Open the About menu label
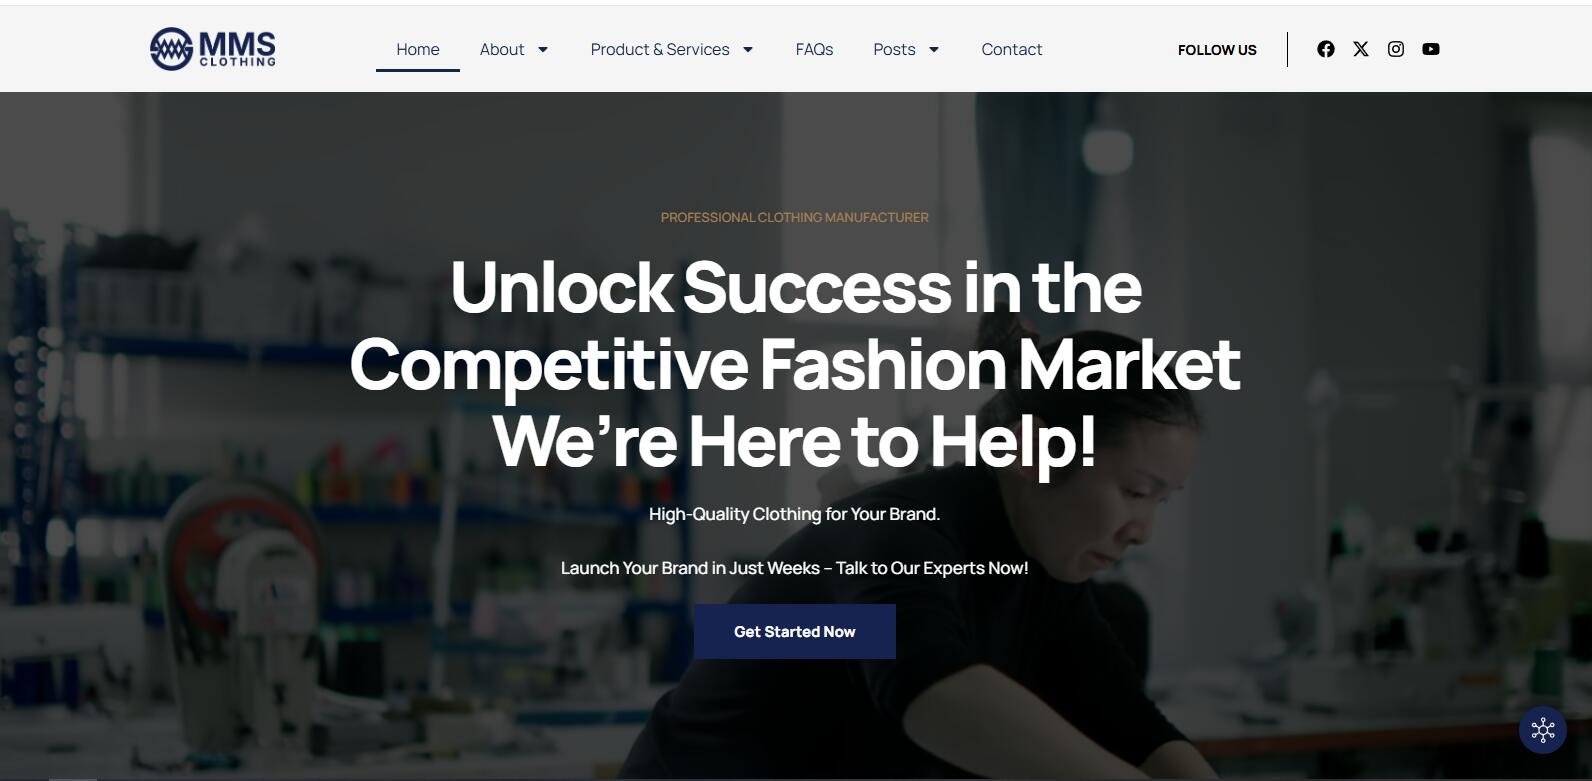The image size is (1592, 781). 502,49
